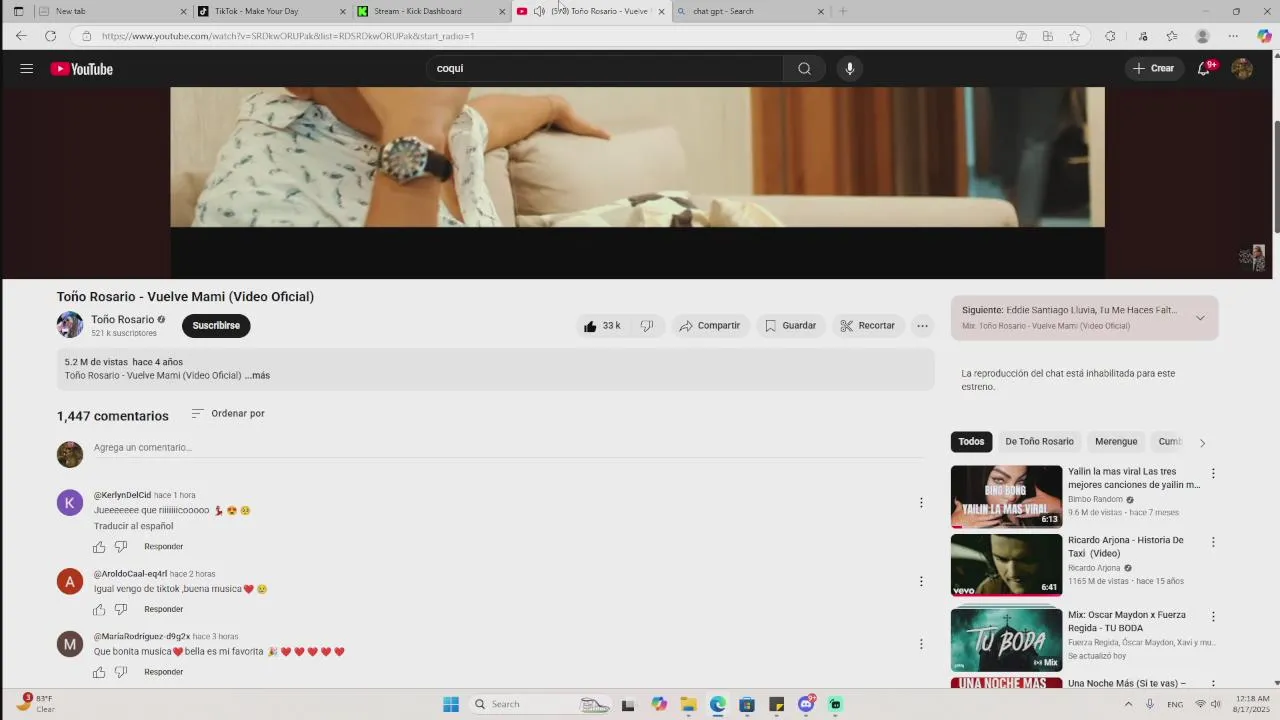Image resolution: width=1280 pixels, height=720 pixels.
Task: Open the YouTube hamburger guide menu
Action: 27,69
